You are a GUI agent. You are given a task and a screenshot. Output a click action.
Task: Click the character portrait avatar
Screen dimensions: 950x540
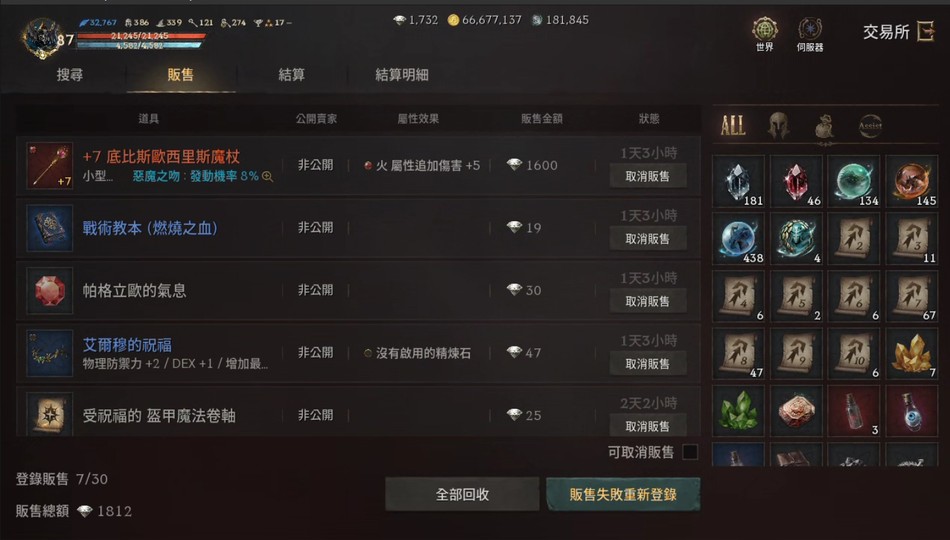pyautogui.click(x=42, y=38)
